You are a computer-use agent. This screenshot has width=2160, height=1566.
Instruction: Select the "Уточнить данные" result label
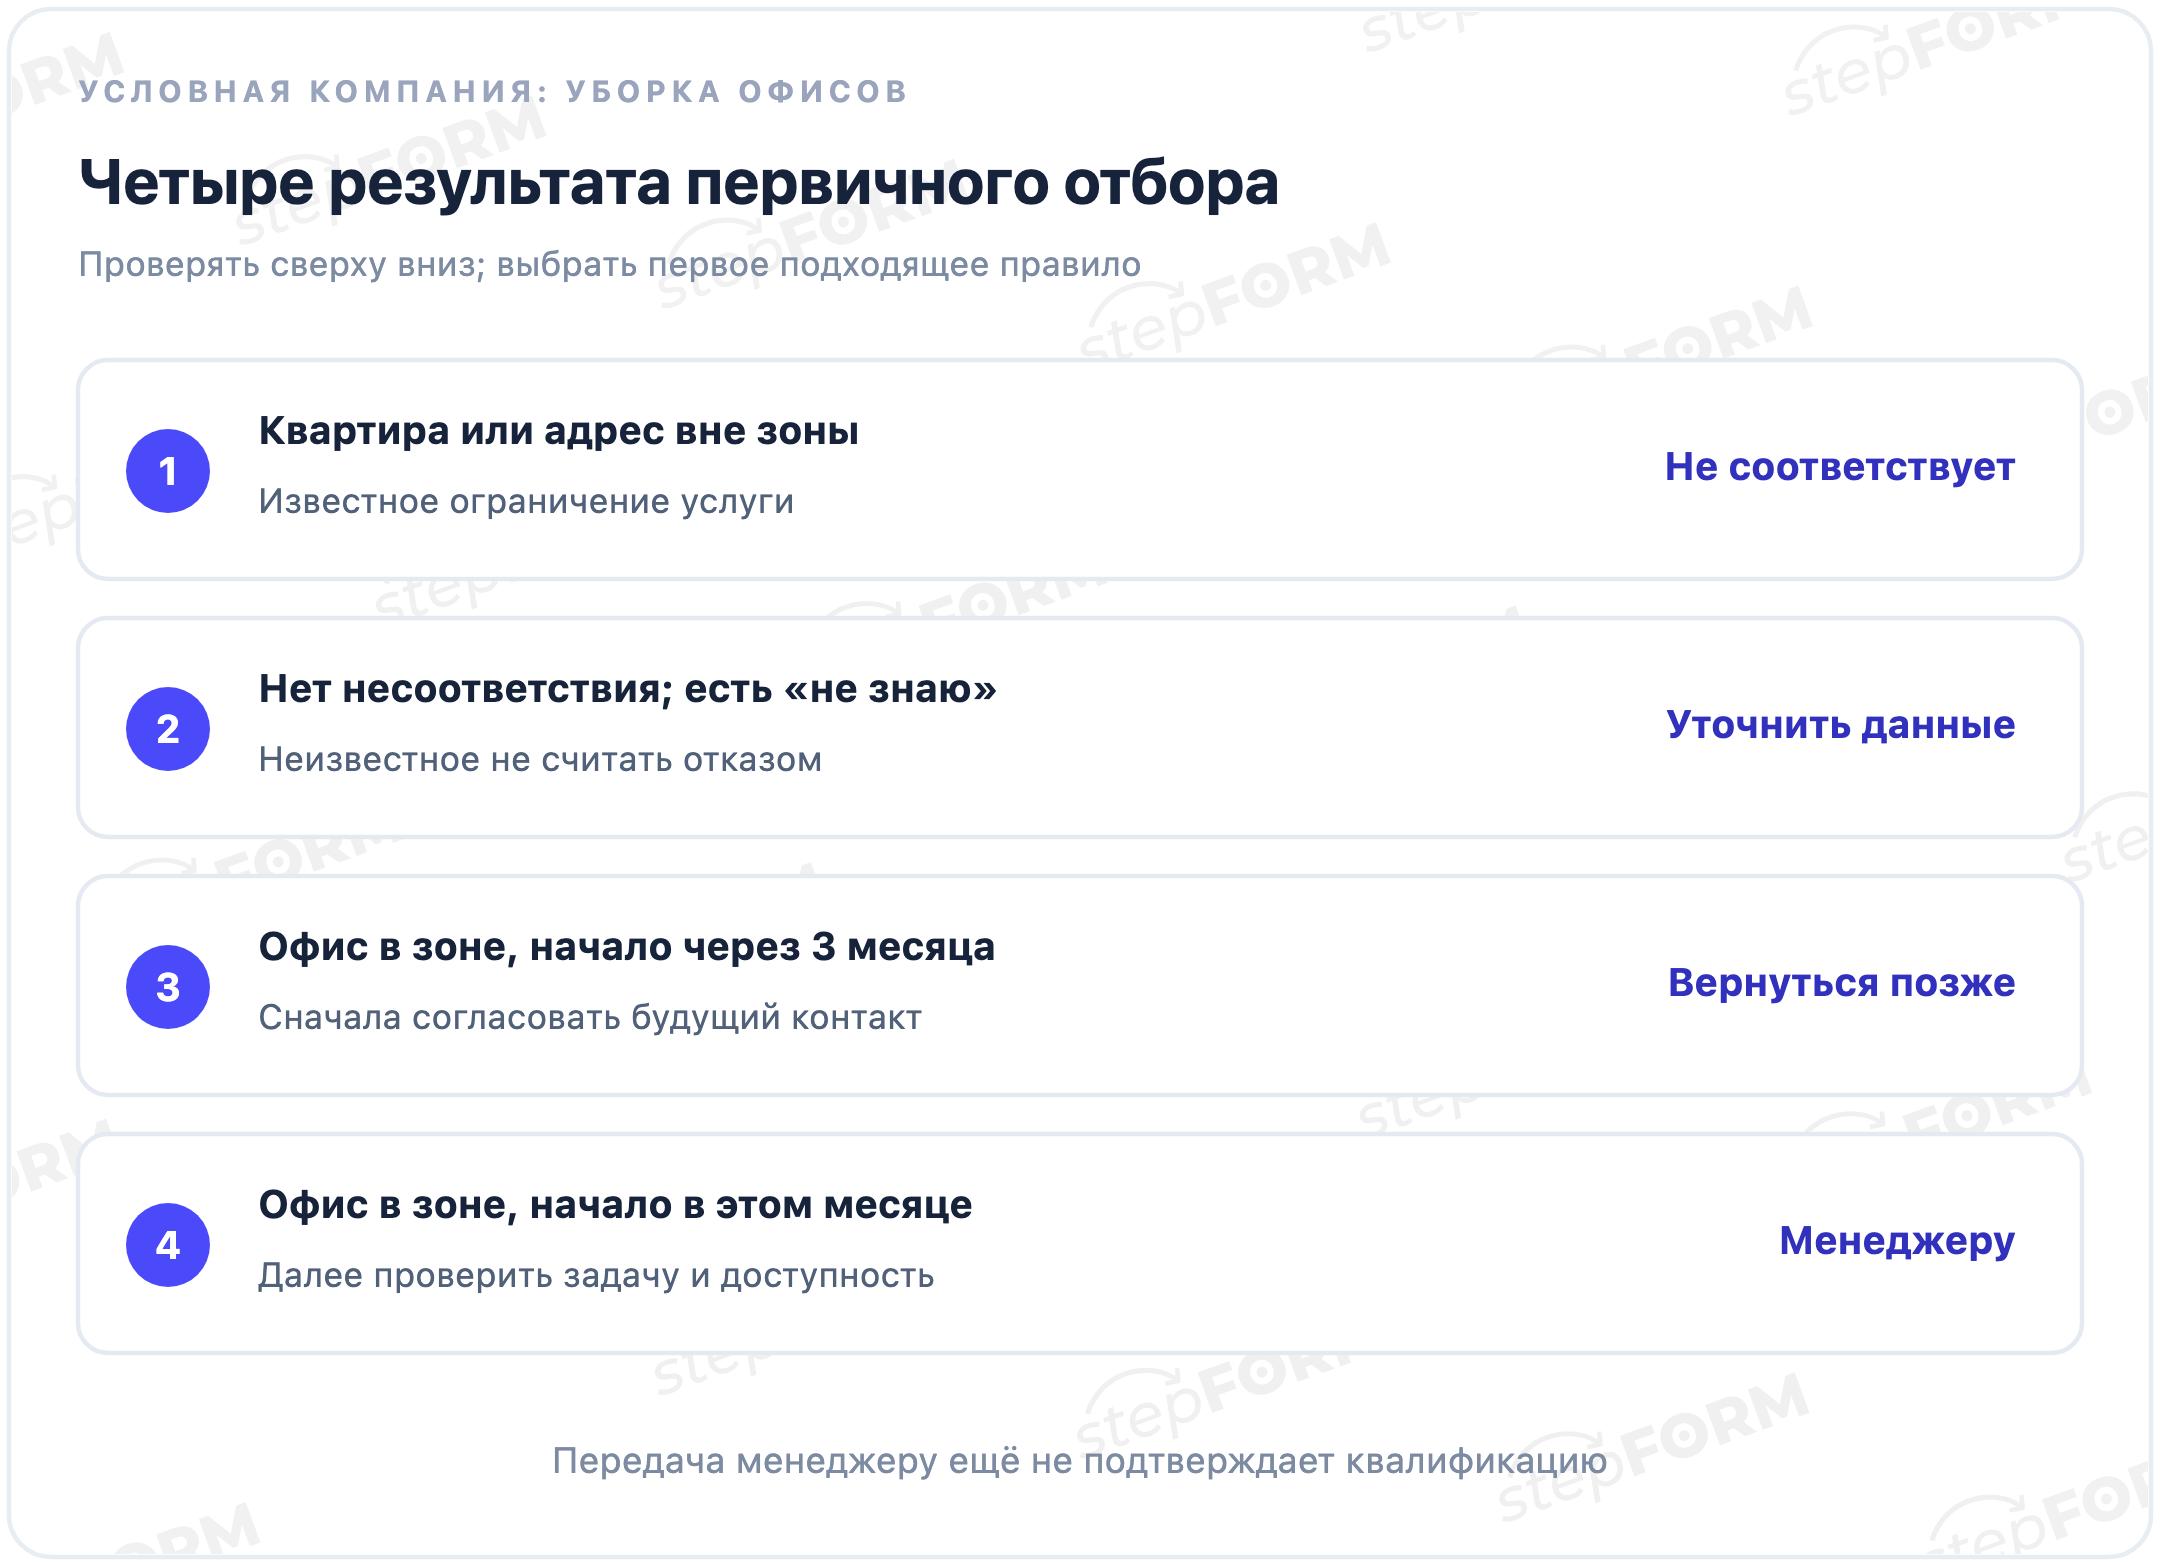pos(1841,725)
